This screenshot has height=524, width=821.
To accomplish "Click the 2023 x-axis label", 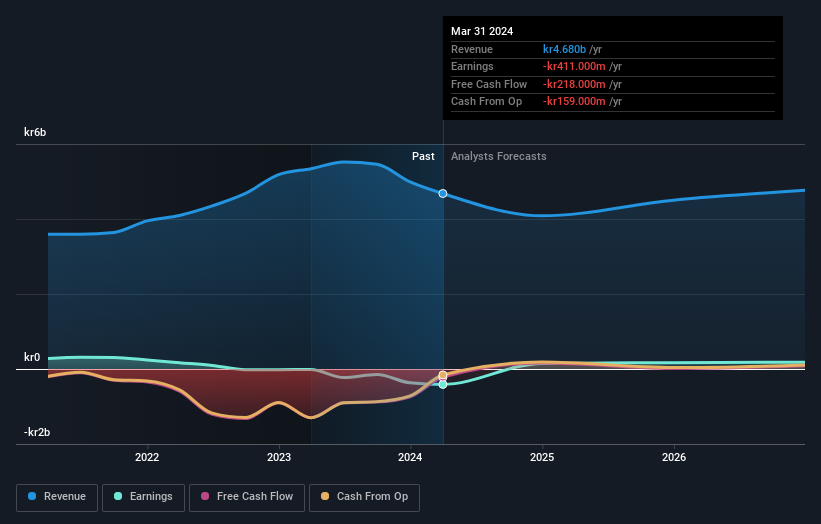I will coord(279,457).
